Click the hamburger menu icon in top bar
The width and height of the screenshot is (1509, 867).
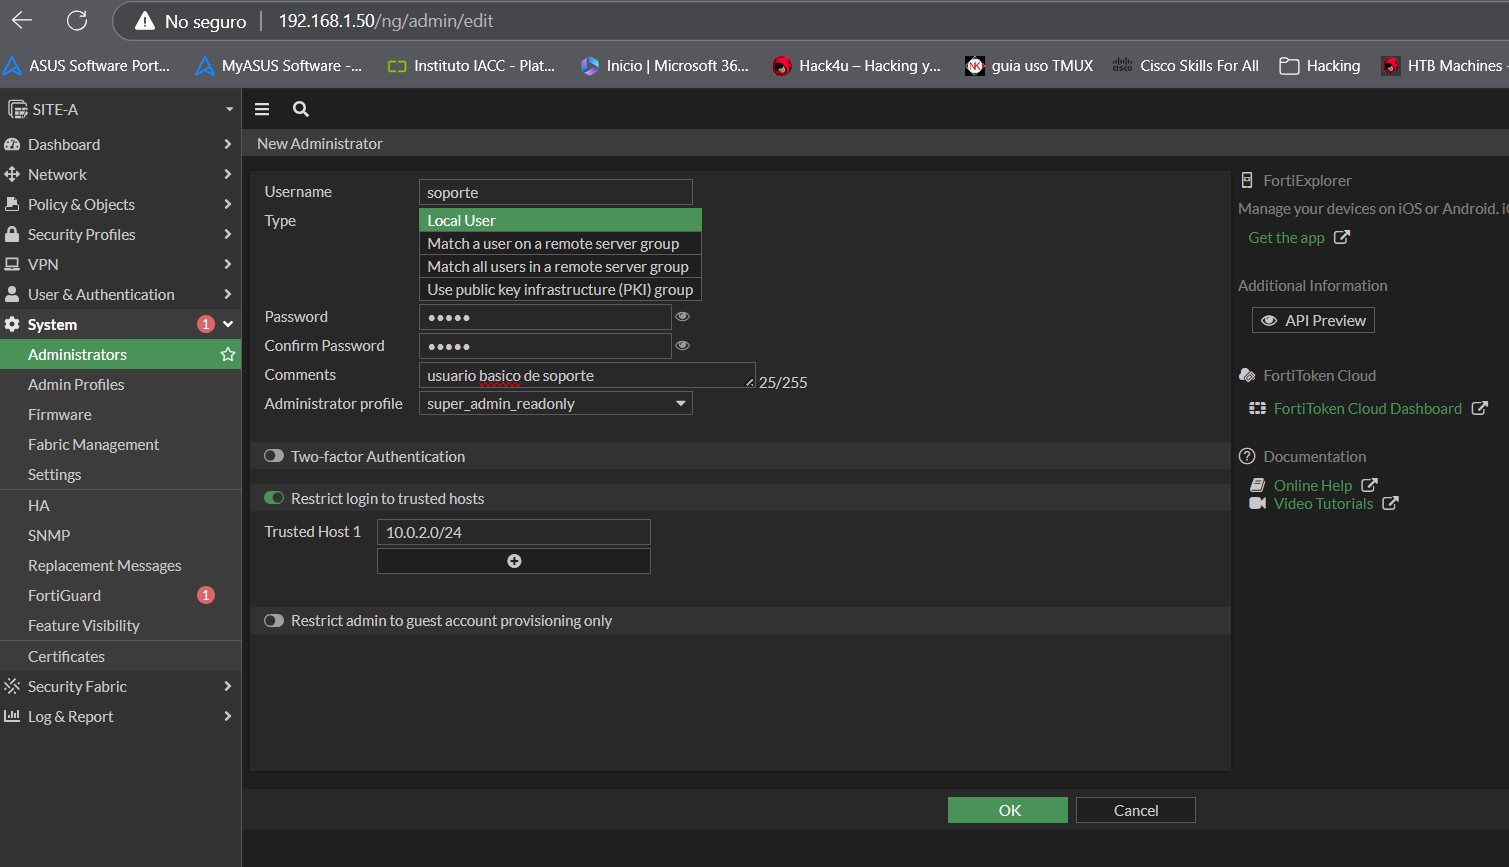(262, 110)
